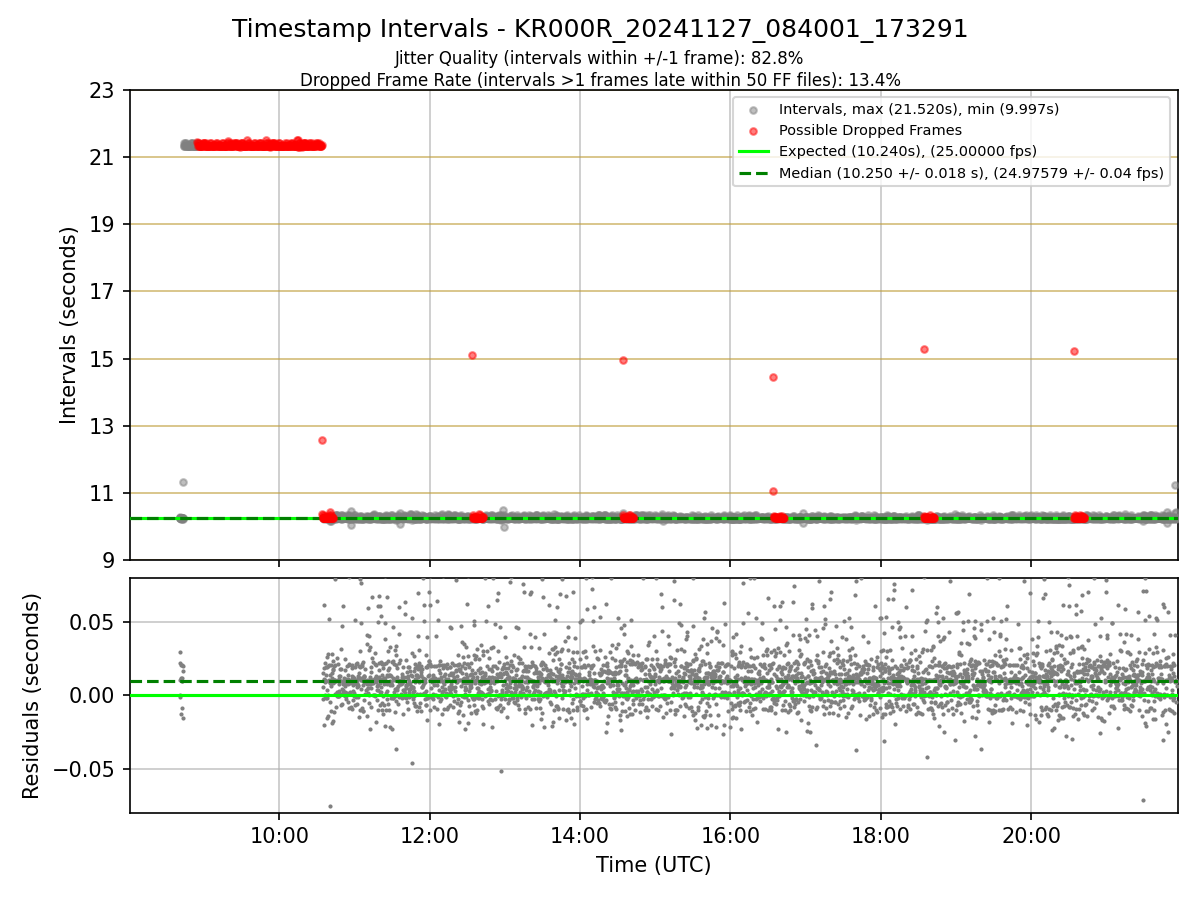Select the Dropped Frame Rate 13.4% subtitle line
1200x900 pixels.
coord(600,80)
